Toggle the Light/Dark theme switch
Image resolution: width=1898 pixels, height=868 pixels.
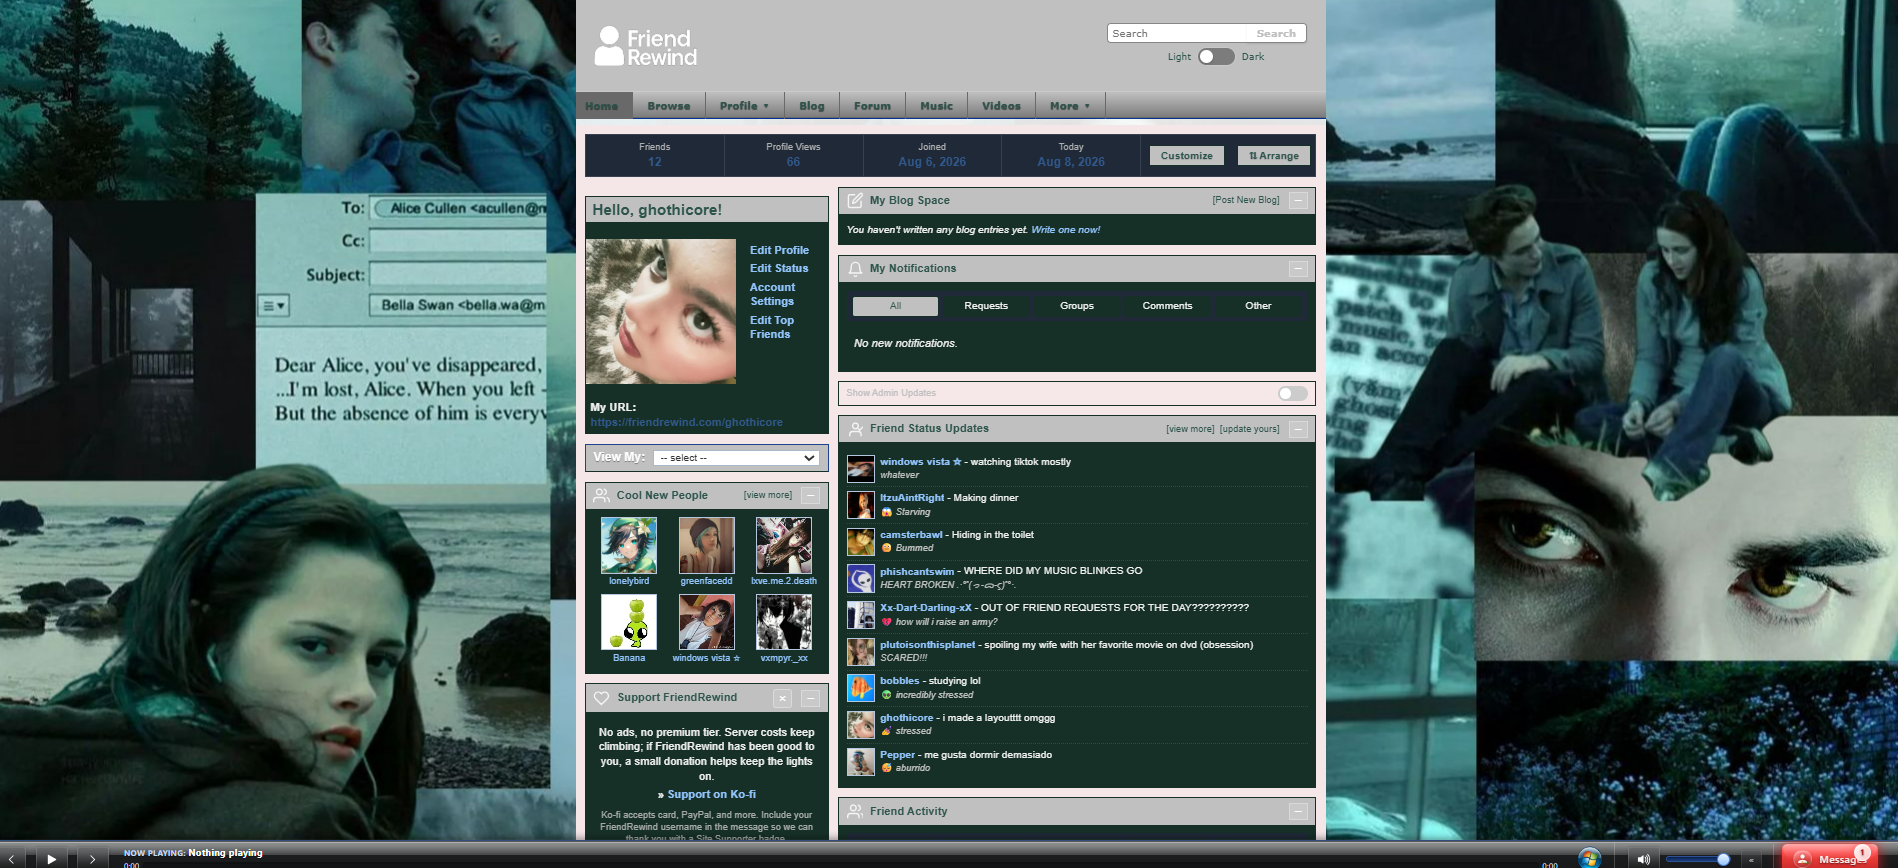click(x=1216, y=57)
